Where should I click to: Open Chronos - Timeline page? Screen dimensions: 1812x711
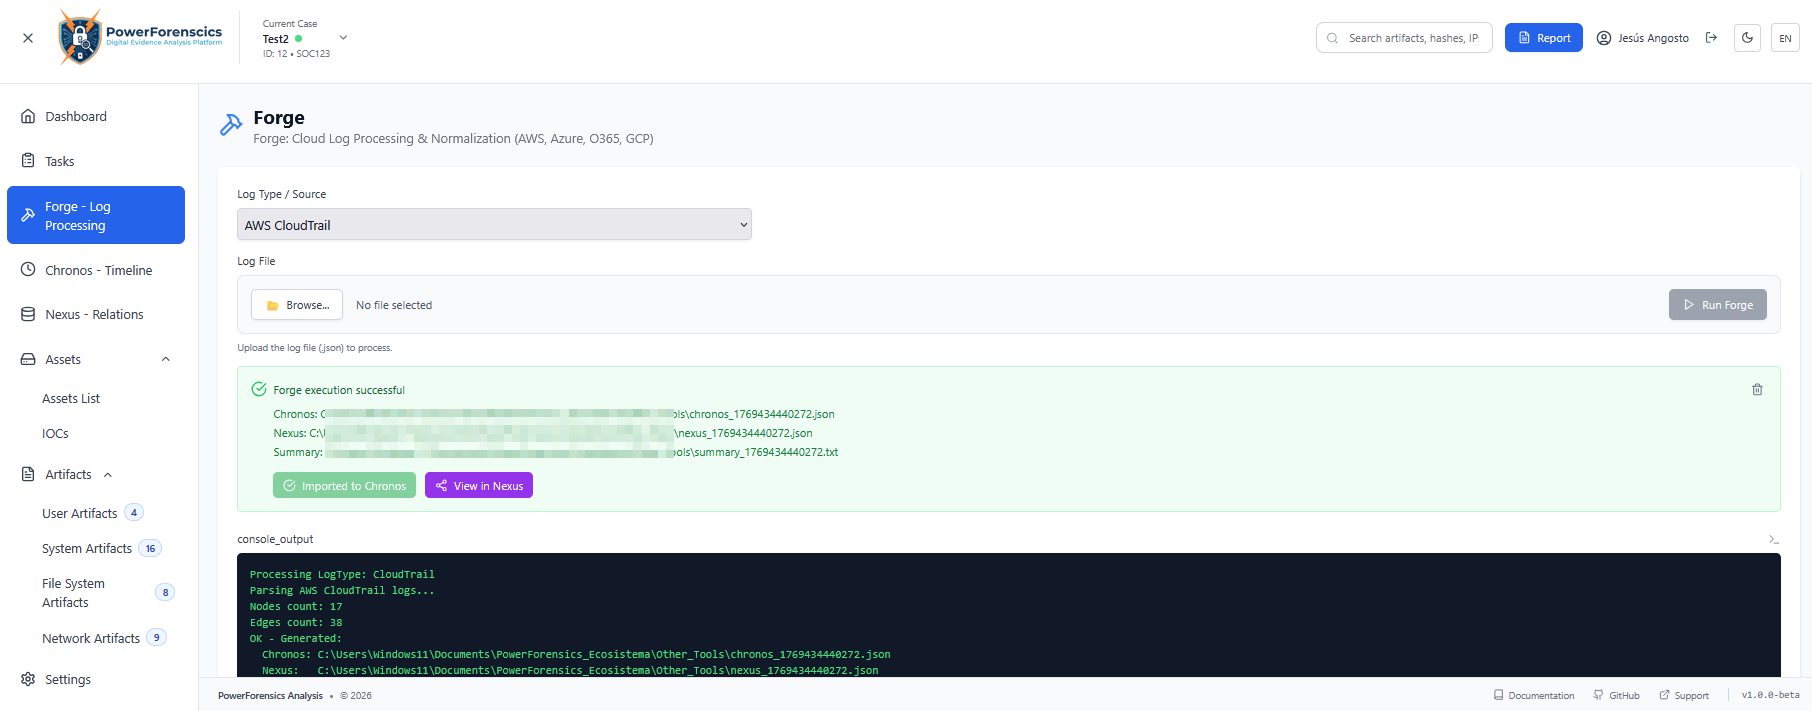(x=96, y=270)
